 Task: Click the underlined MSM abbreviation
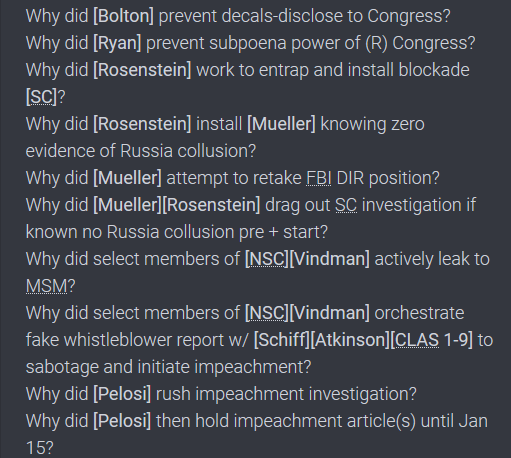[x=47, y=286]
